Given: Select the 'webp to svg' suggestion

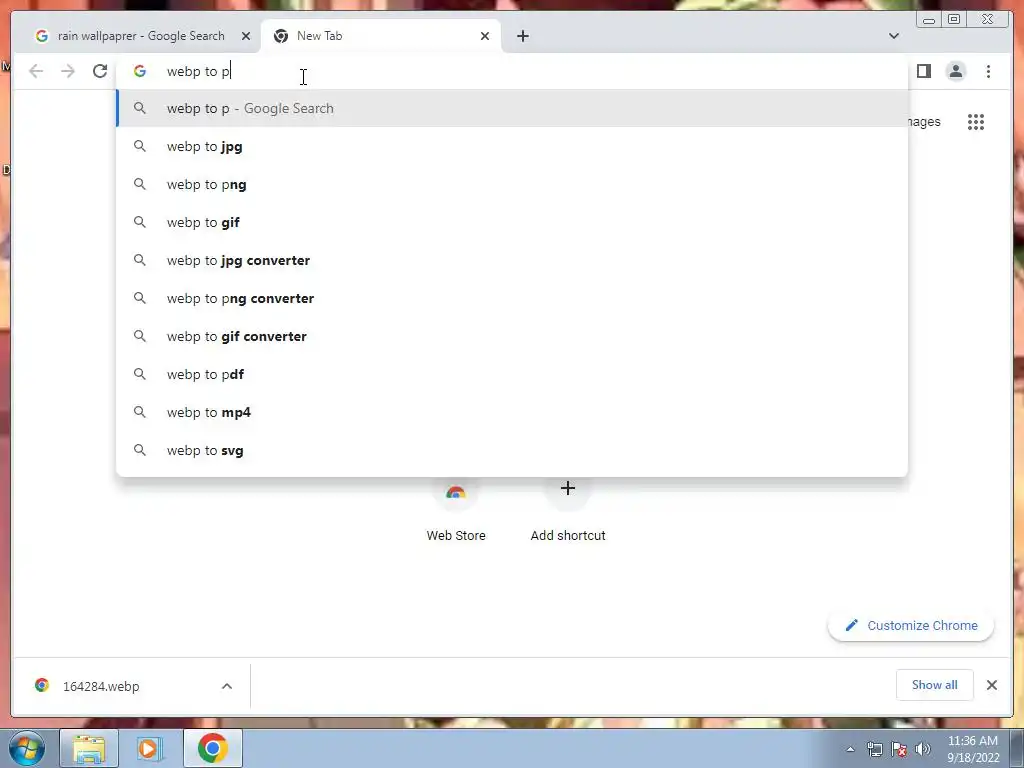Looking at the screenshot, I should 512,450.
